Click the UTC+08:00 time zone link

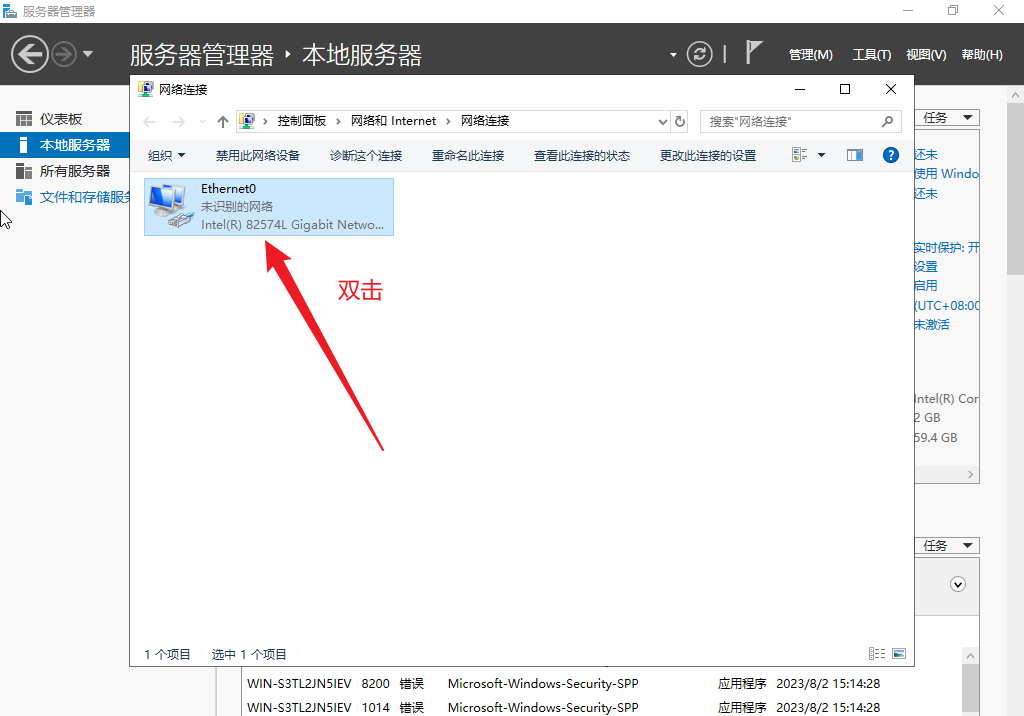tap(947, 306)
